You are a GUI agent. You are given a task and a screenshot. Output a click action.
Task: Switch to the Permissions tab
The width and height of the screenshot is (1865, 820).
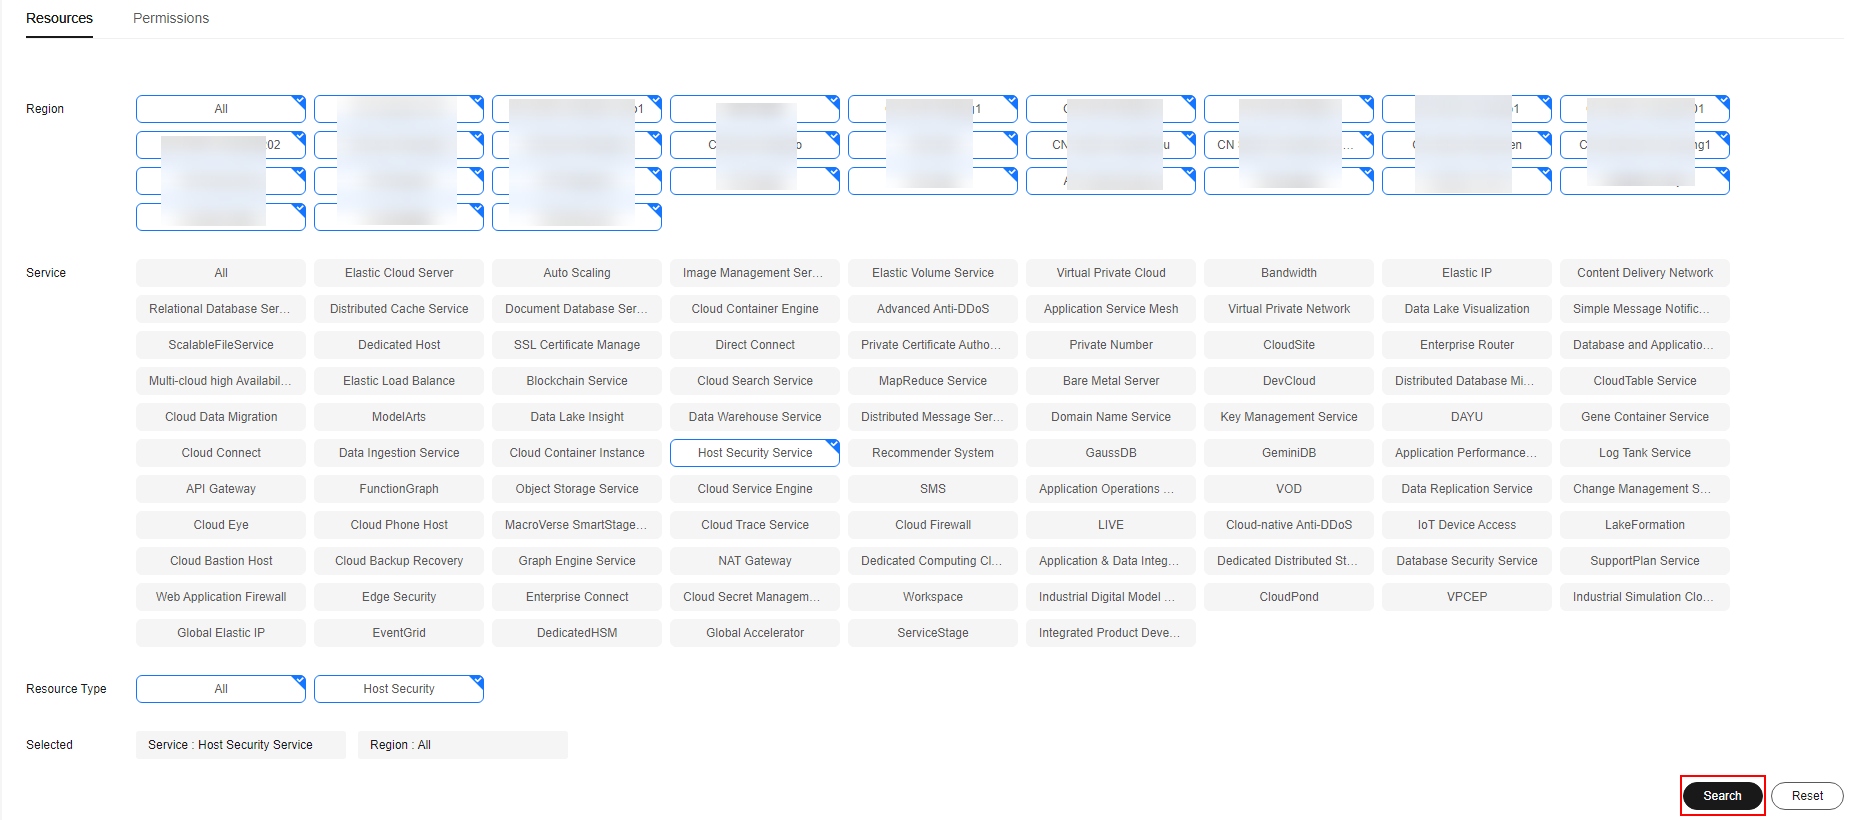coord(171,18)
